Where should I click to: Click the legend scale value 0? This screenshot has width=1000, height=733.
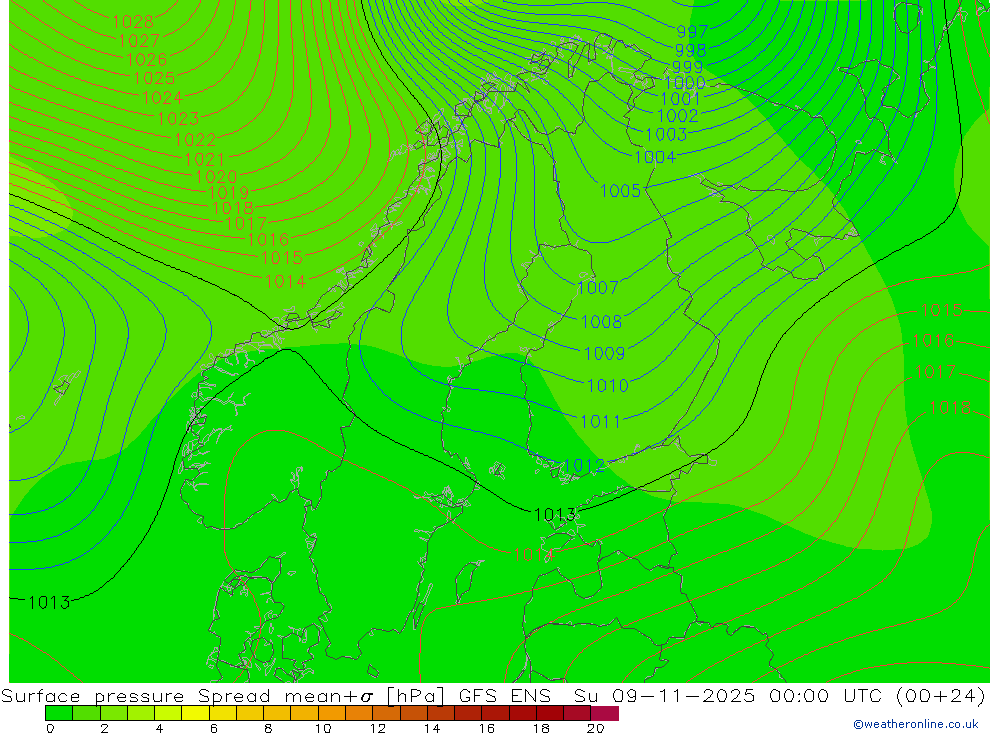[x=50, y=728]
